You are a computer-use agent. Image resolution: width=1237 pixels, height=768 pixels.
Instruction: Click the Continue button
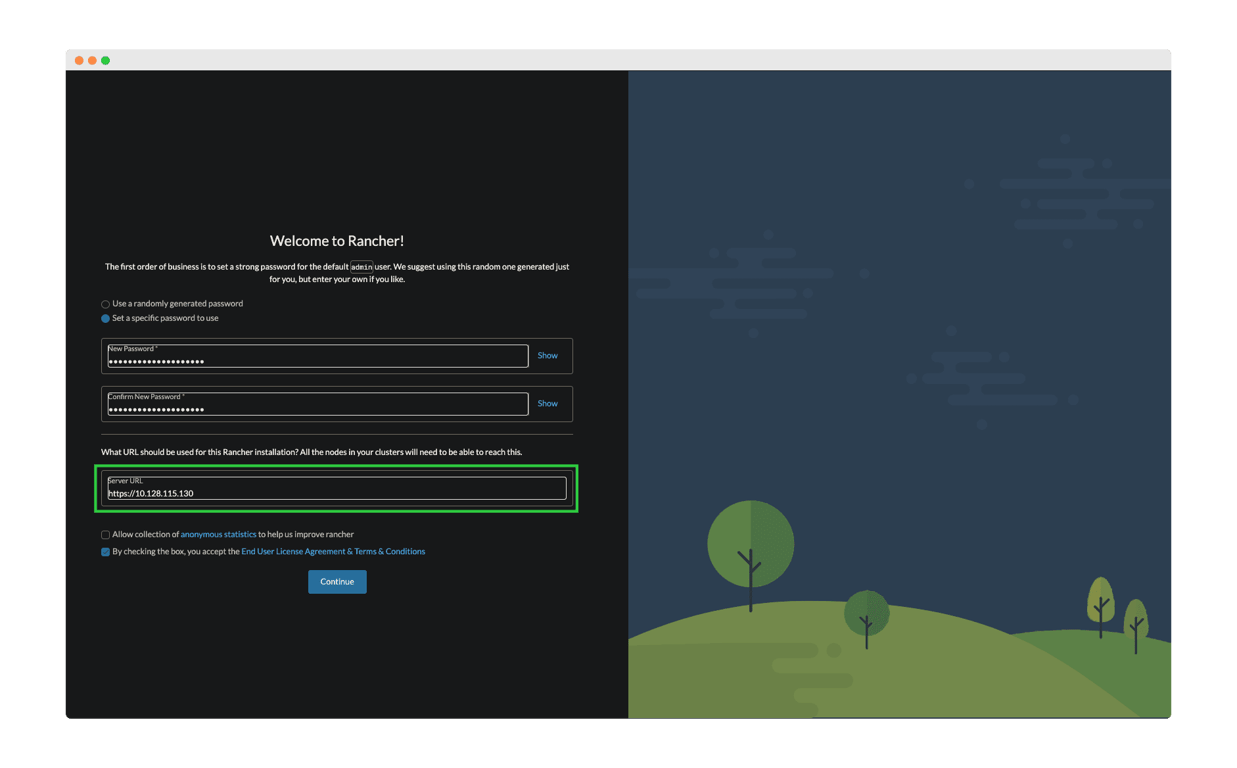pyautogui.click(x=337, y=582)
